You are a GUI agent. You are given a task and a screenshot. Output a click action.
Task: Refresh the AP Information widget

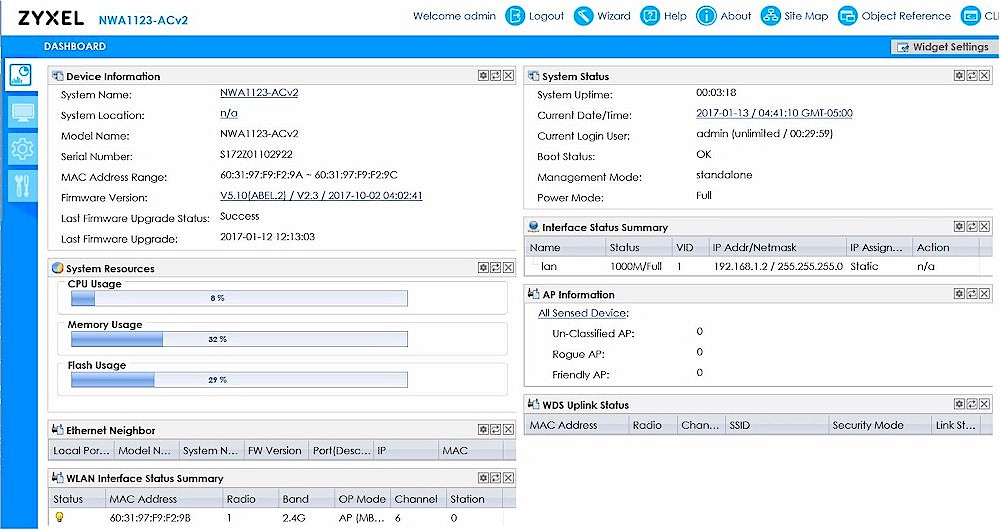pos(972,293)
